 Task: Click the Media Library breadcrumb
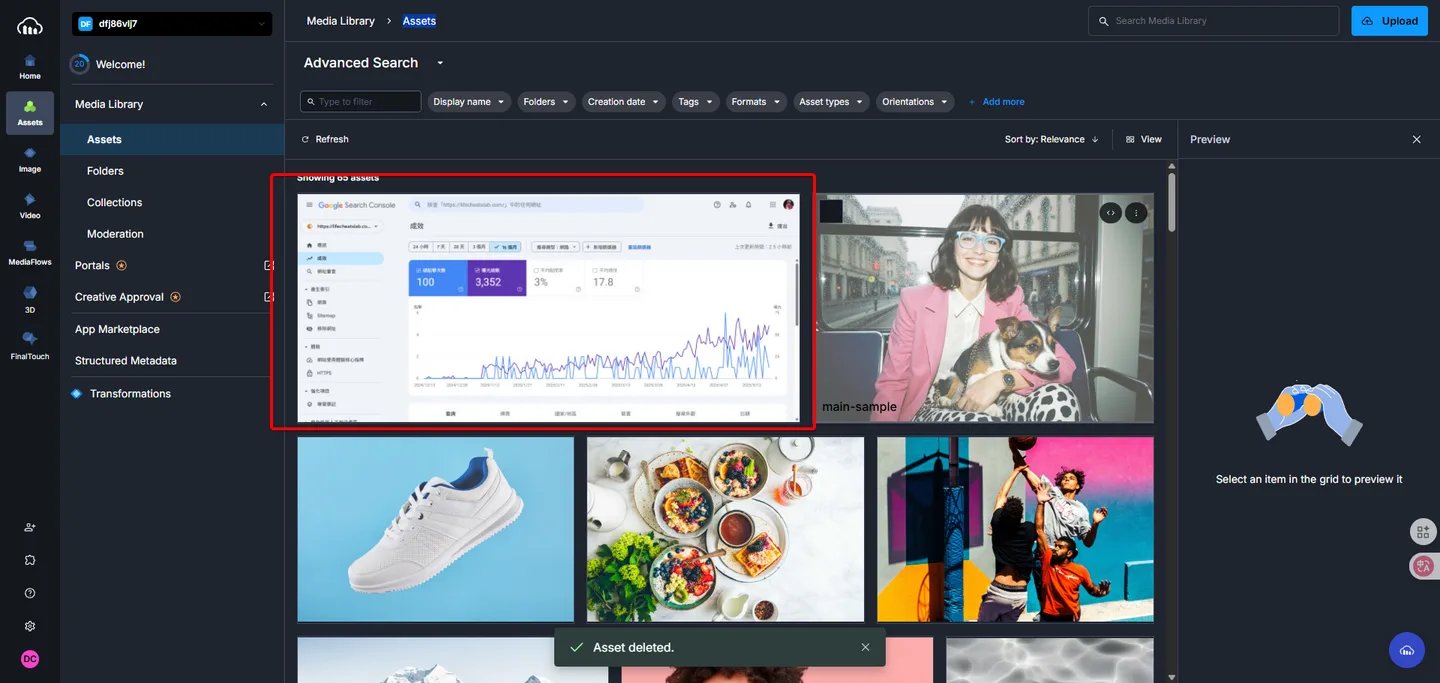(341, 21)
